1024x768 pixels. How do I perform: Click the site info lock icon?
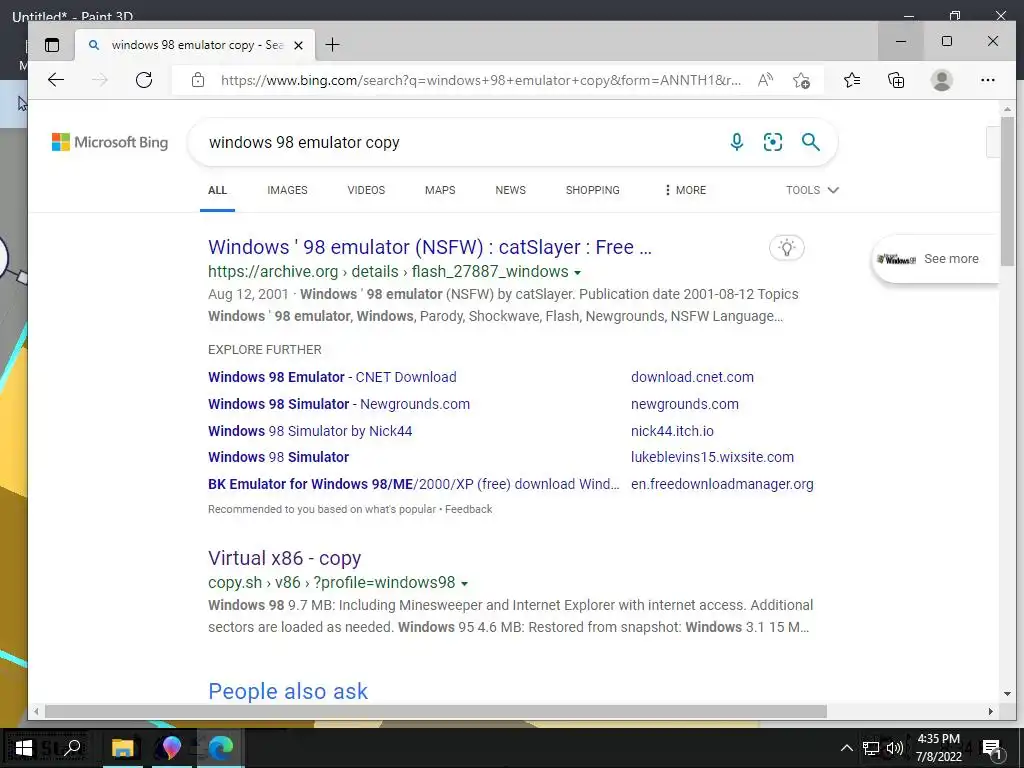[x=198, y=80]
